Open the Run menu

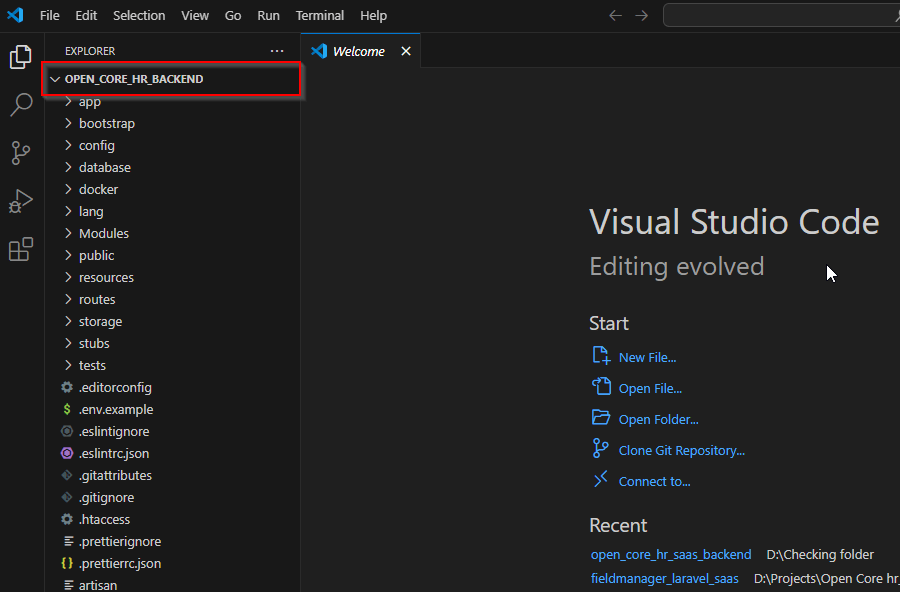[x=268, y=16]
